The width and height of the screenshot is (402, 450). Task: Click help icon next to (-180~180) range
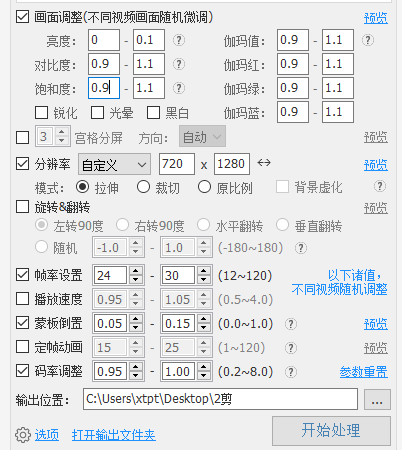click(301, 248)
